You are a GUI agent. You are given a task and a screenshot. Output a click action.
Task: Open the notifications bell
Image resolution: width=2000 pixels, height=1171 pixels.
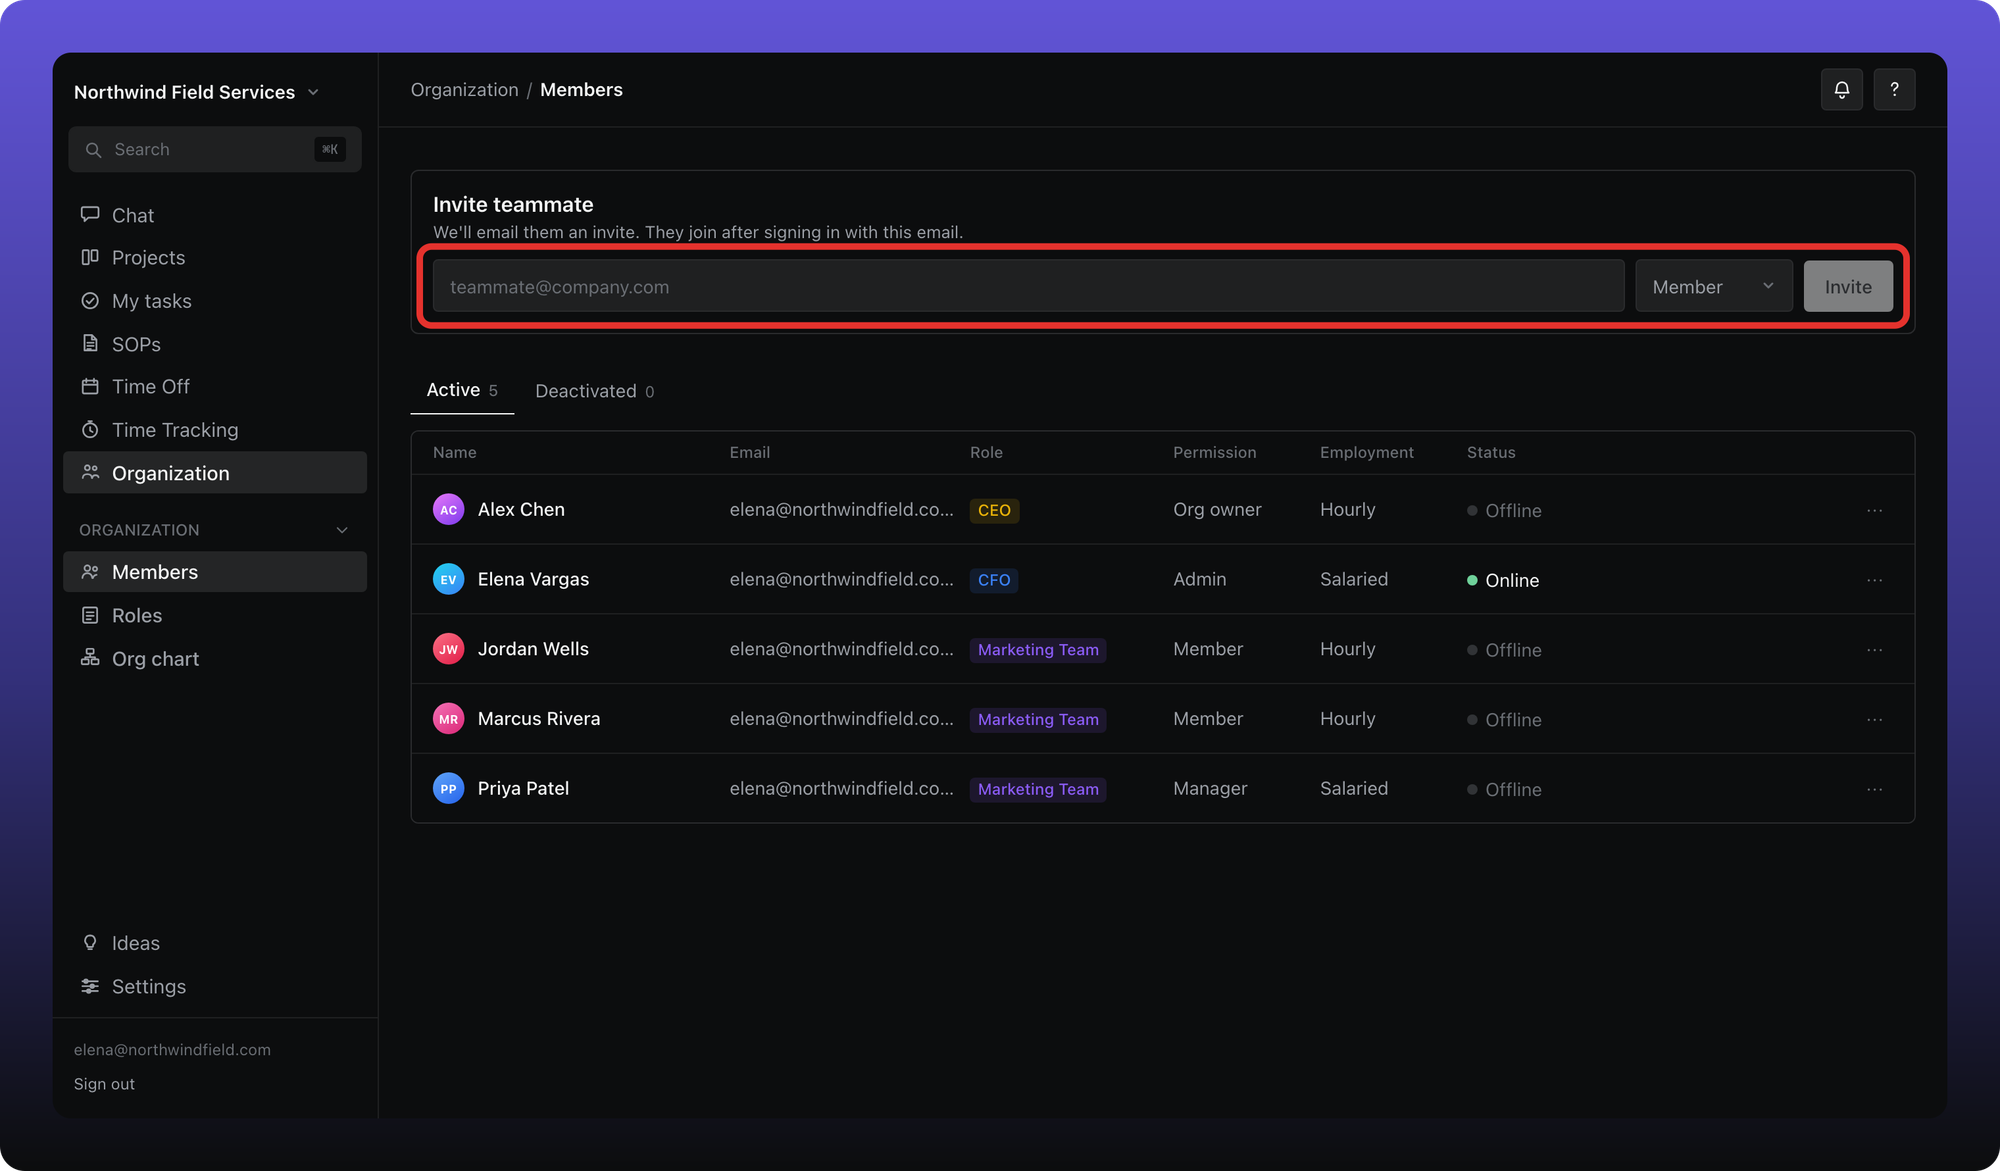(1841, 90)
